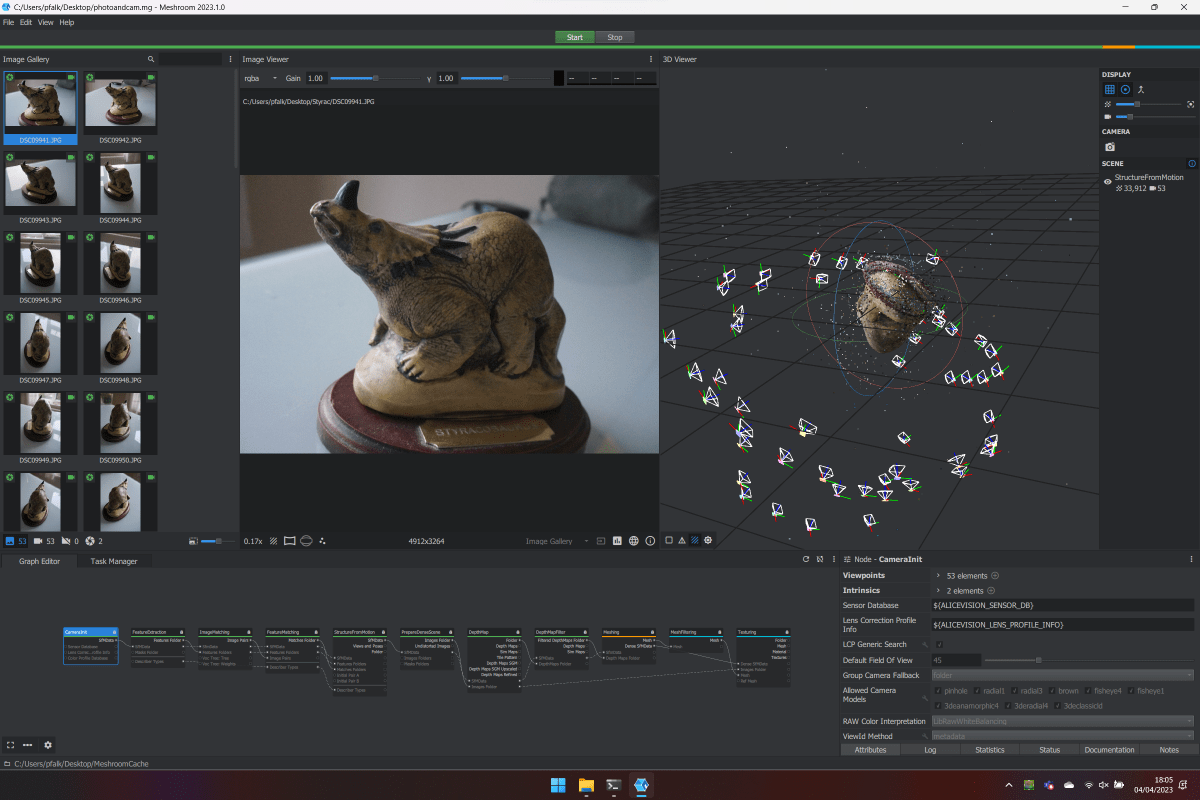Image resolution: width=1200 pixels, height=800 pixels.
Task: Click the wireframe triangle render mode icon
Action: pos(682,540)
